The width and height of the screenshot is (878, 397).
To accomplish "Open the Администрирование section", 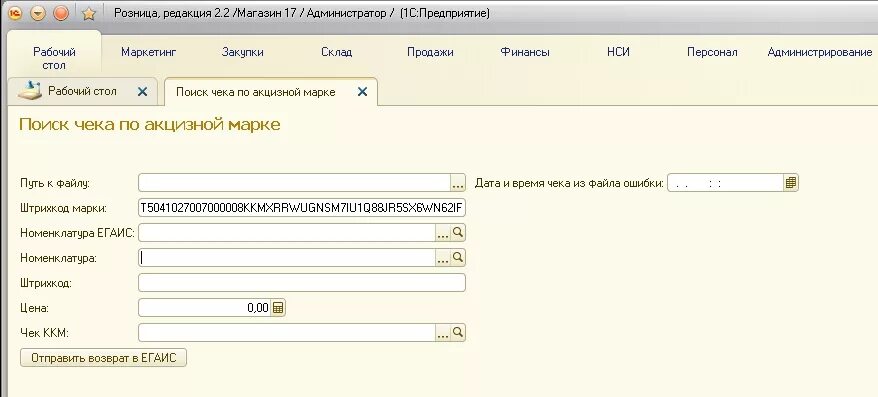I will tap(820, 52).
